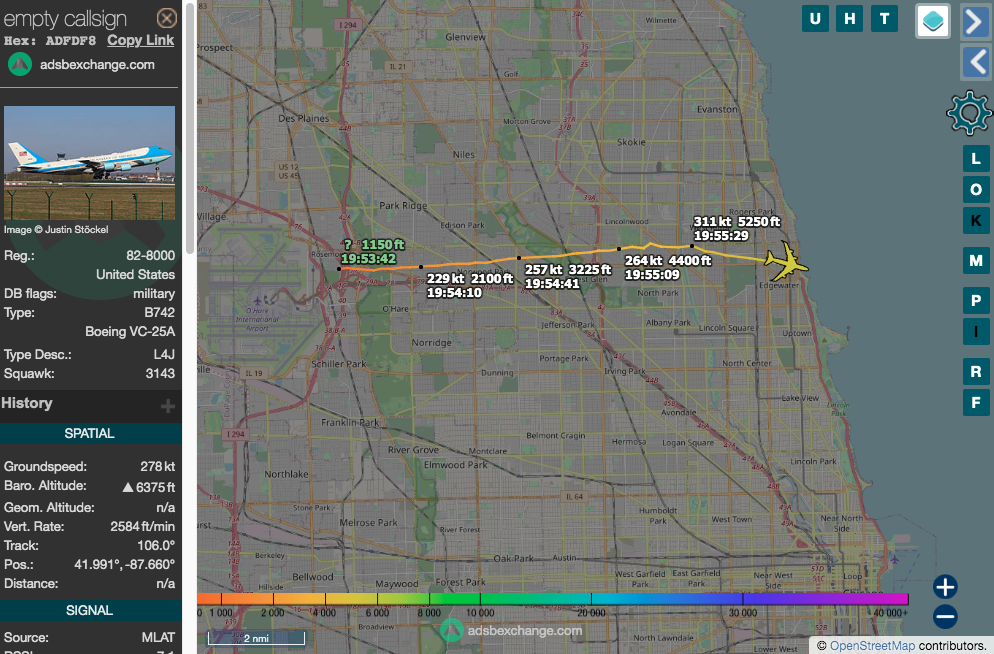Click the 2 nmi map scale bar
The image size is (994, 654).
256,638
